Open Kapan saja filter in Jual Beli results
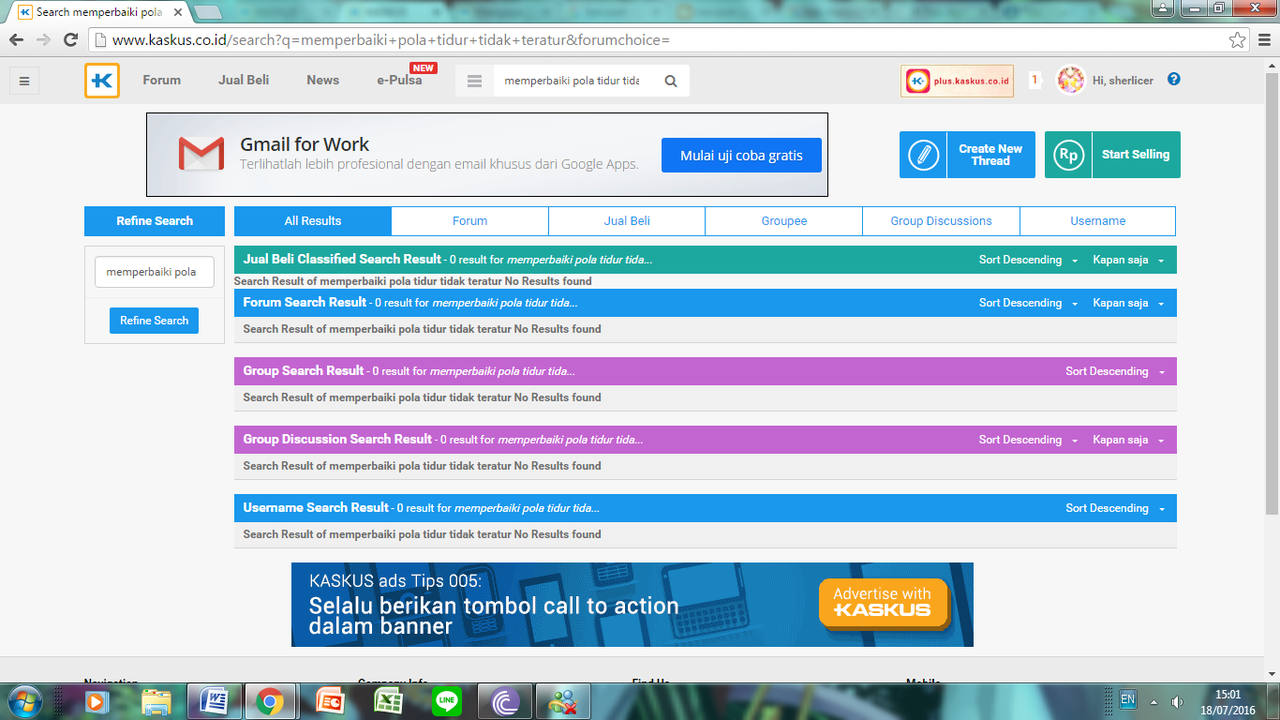The height and width of the screenshot is (720, 1280). 1129,260
